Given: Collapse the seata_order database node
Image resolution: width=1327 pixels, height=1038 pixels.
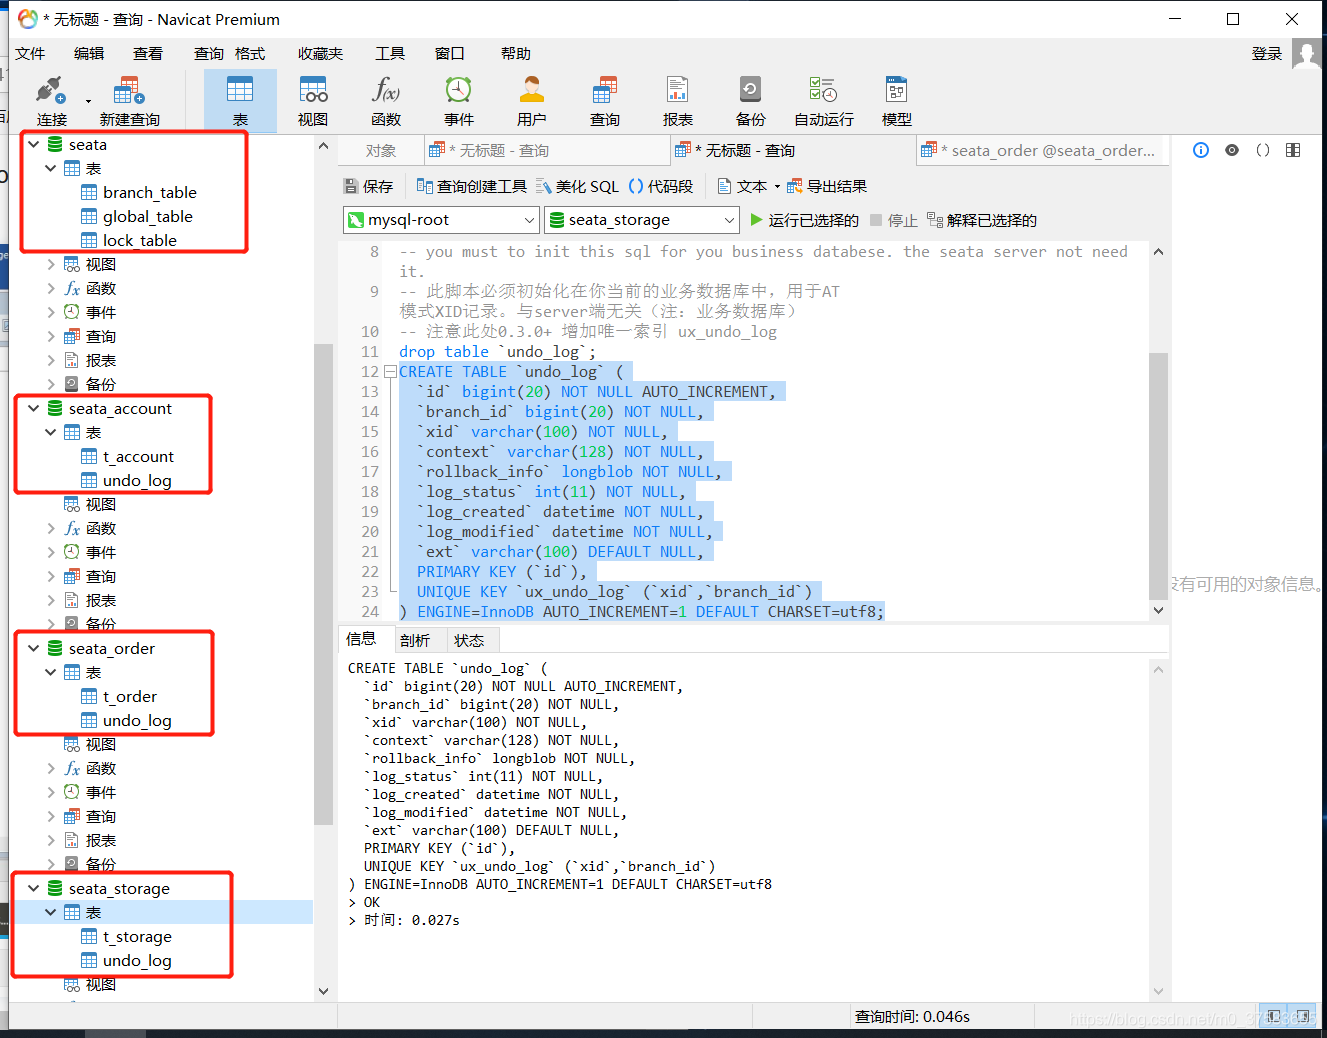Looking at the screenshot, I should 33,648.
